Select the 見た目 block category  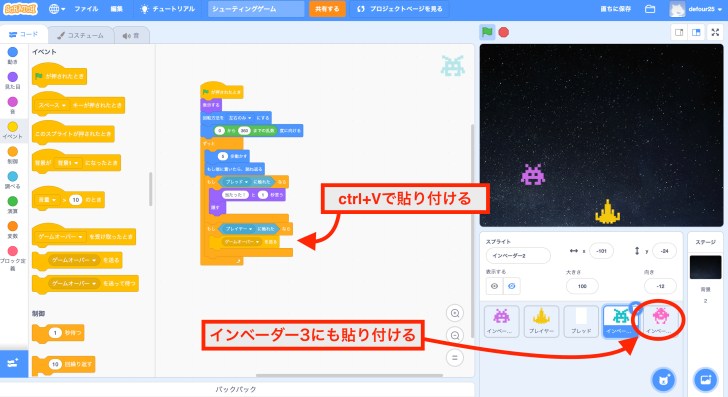tap(13, 80)
